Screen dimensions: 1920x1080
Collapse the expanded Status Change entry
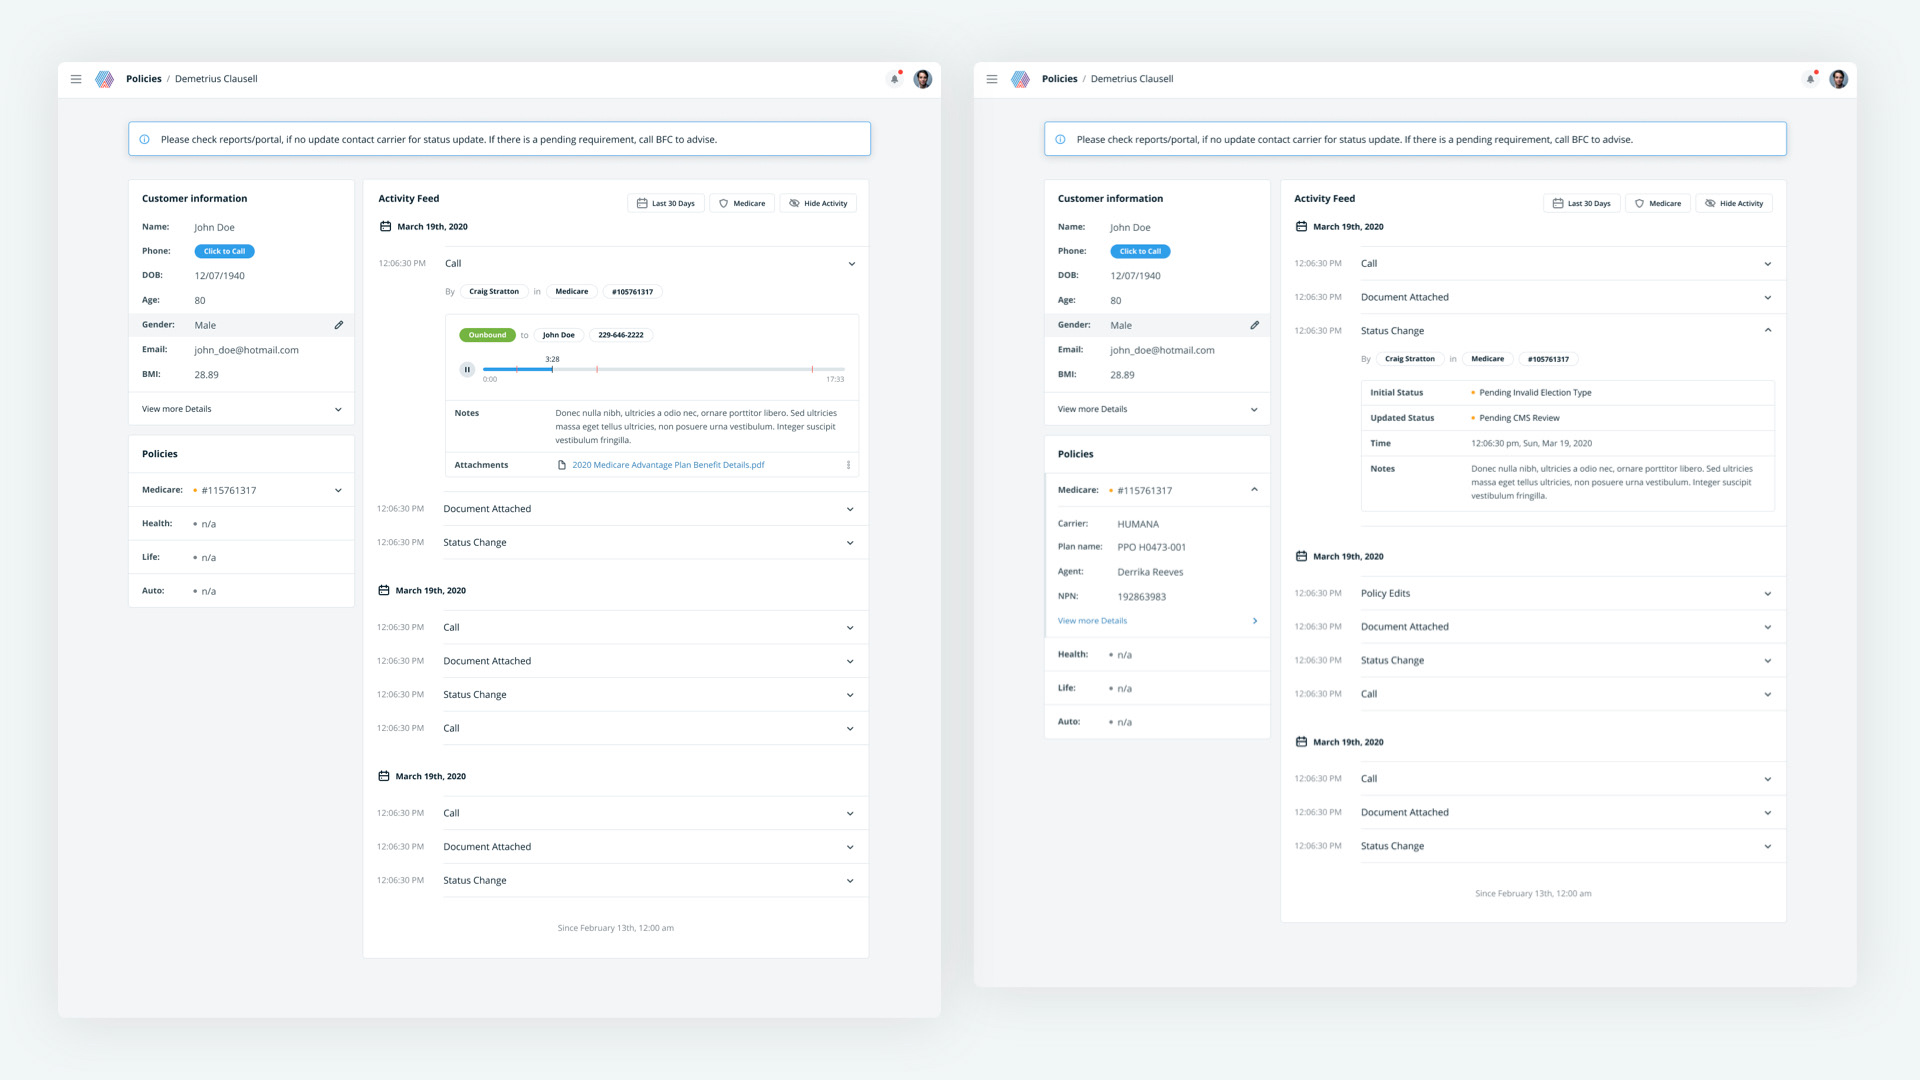(1767, 330)
